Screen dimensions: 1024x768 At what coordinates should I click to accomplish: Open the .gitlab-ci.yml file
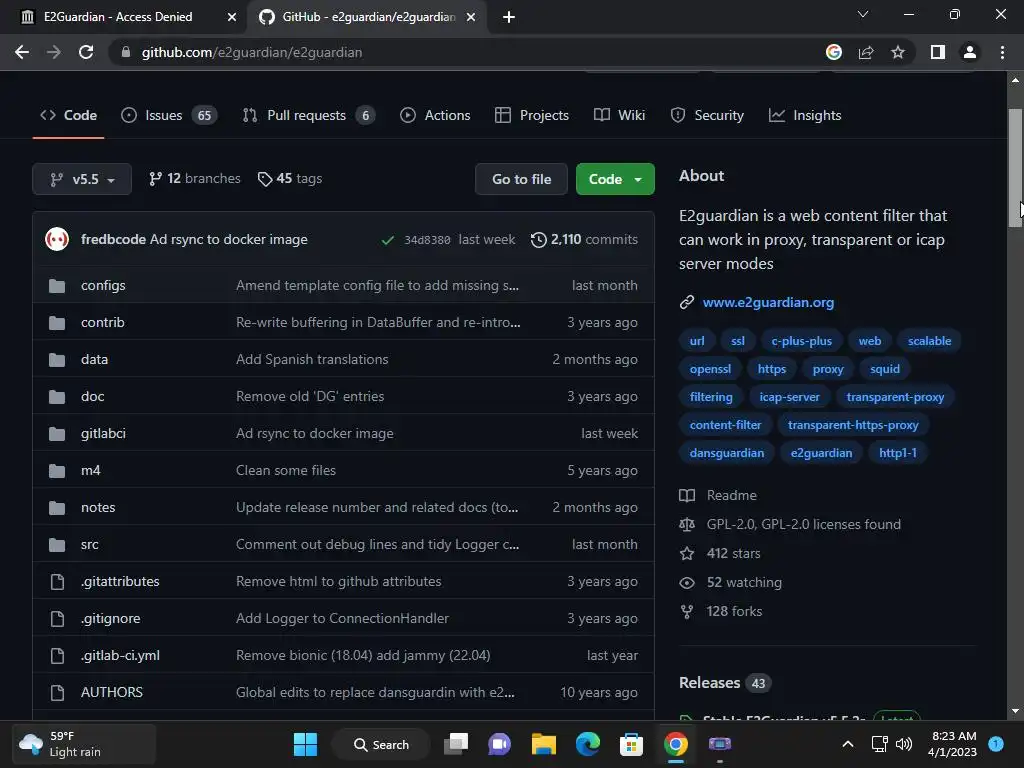(120, 656)
